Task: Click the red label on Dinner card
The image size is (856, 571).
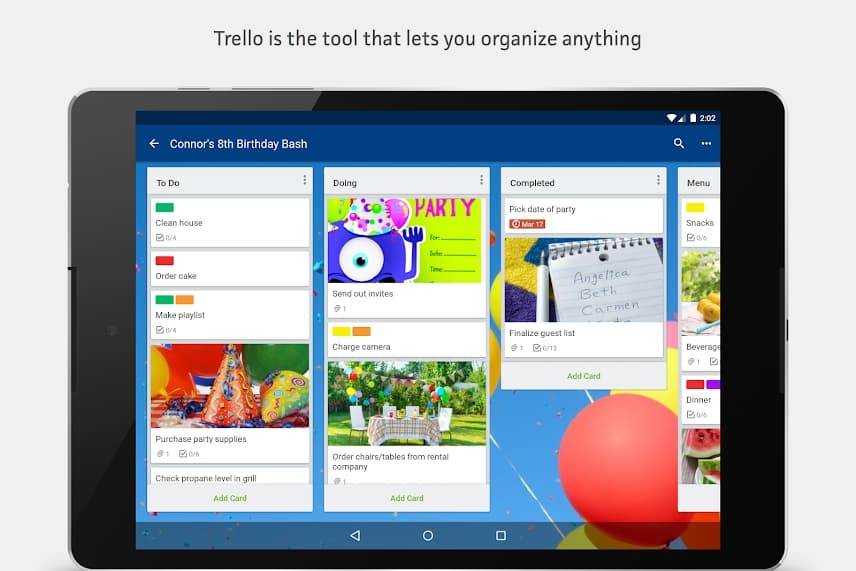Action: tap(695, 384)
